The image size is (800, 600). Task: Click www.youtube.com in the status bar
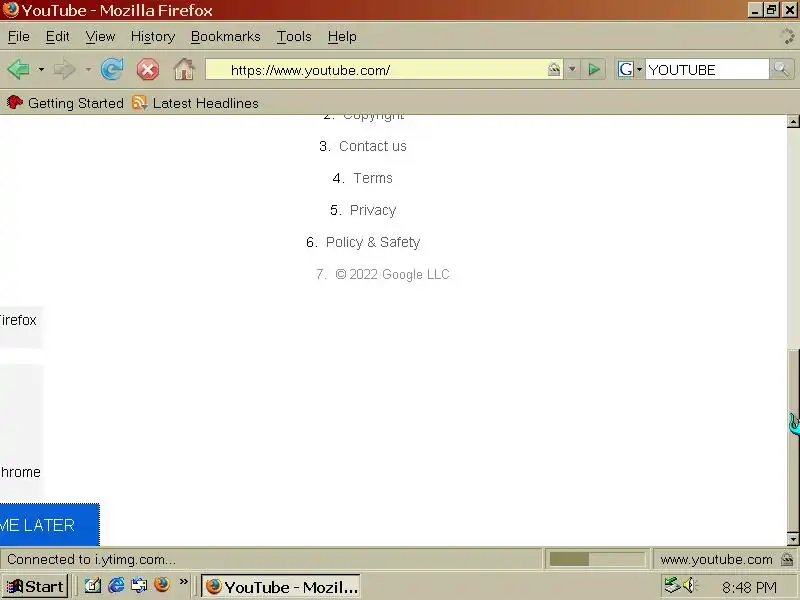coord(716,560)
